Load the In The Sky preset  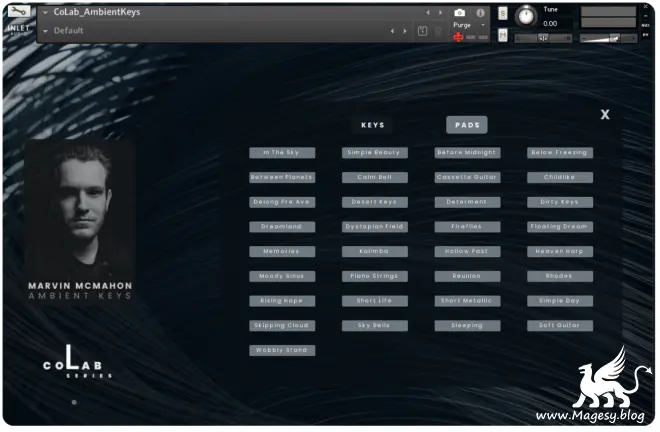pyautogui.click(x=282, y=152)
